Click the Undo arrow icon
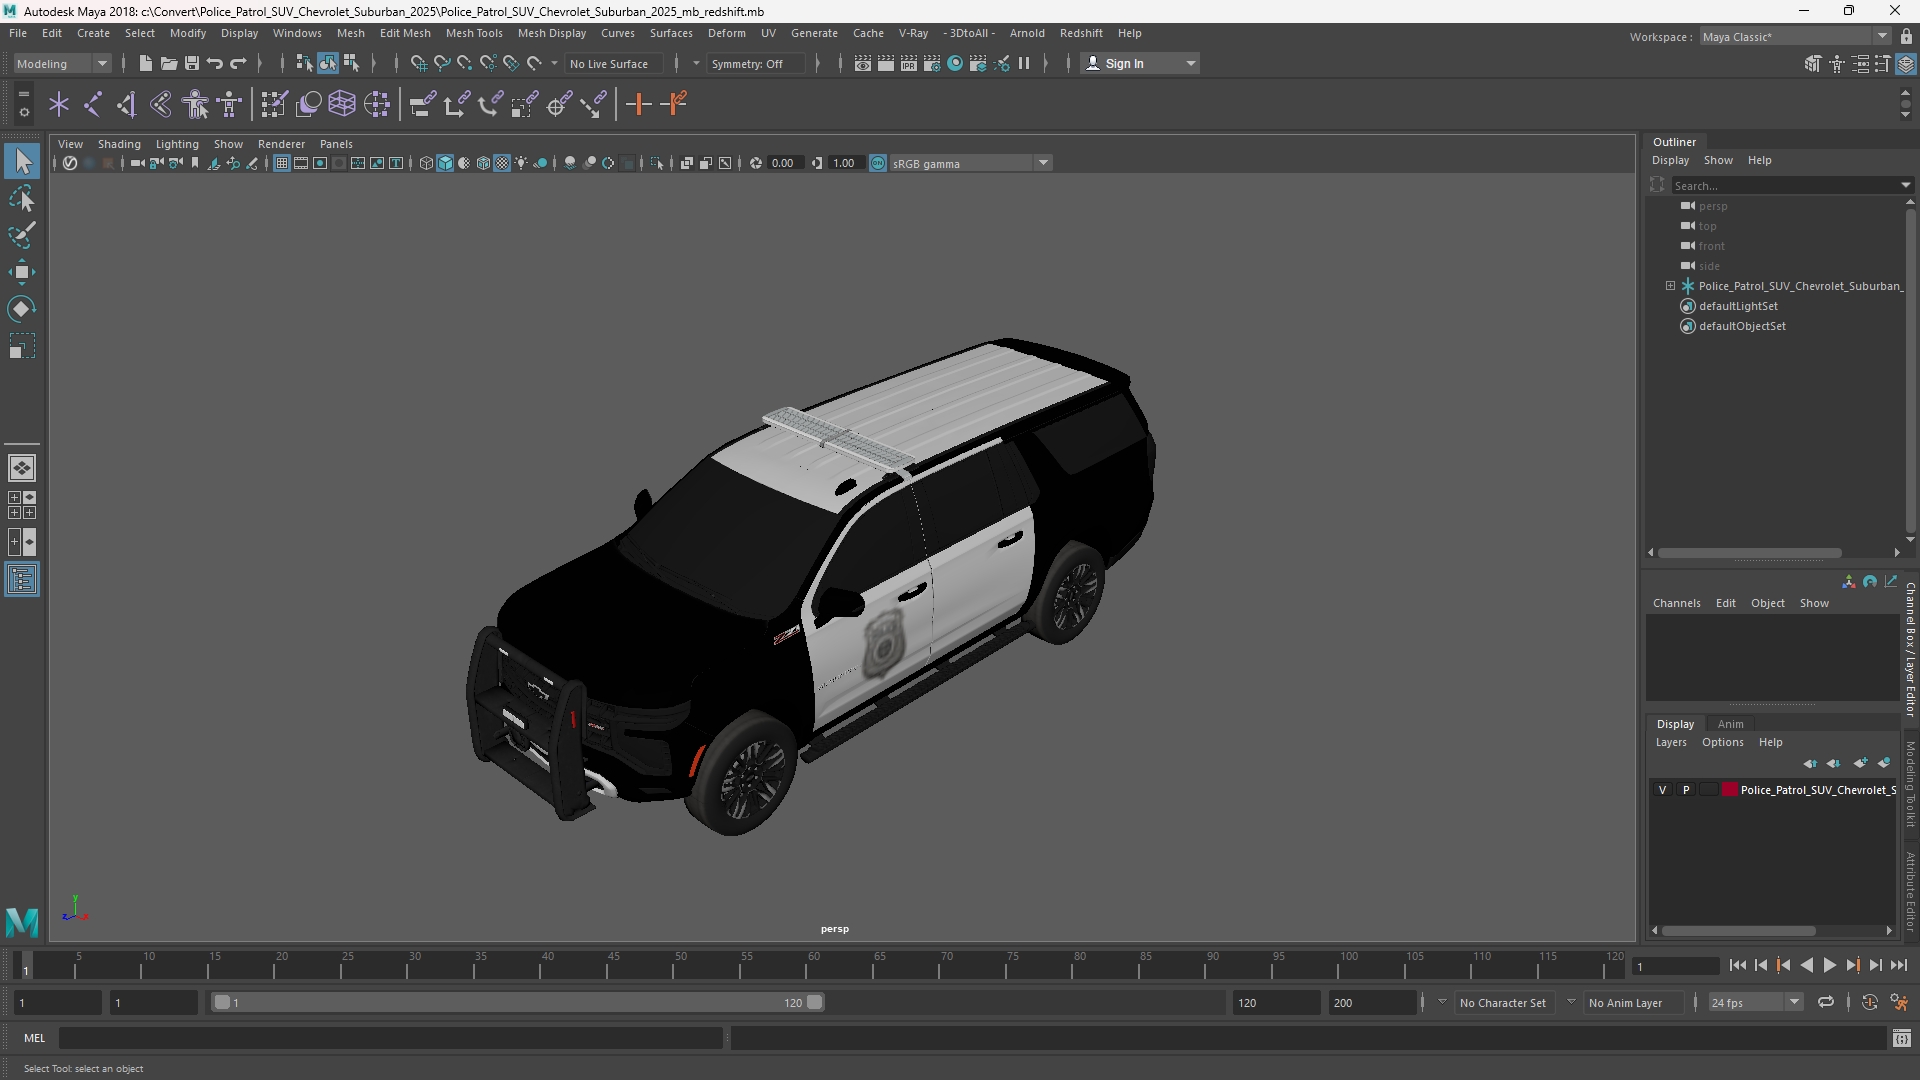 click(x=215, y=63)
